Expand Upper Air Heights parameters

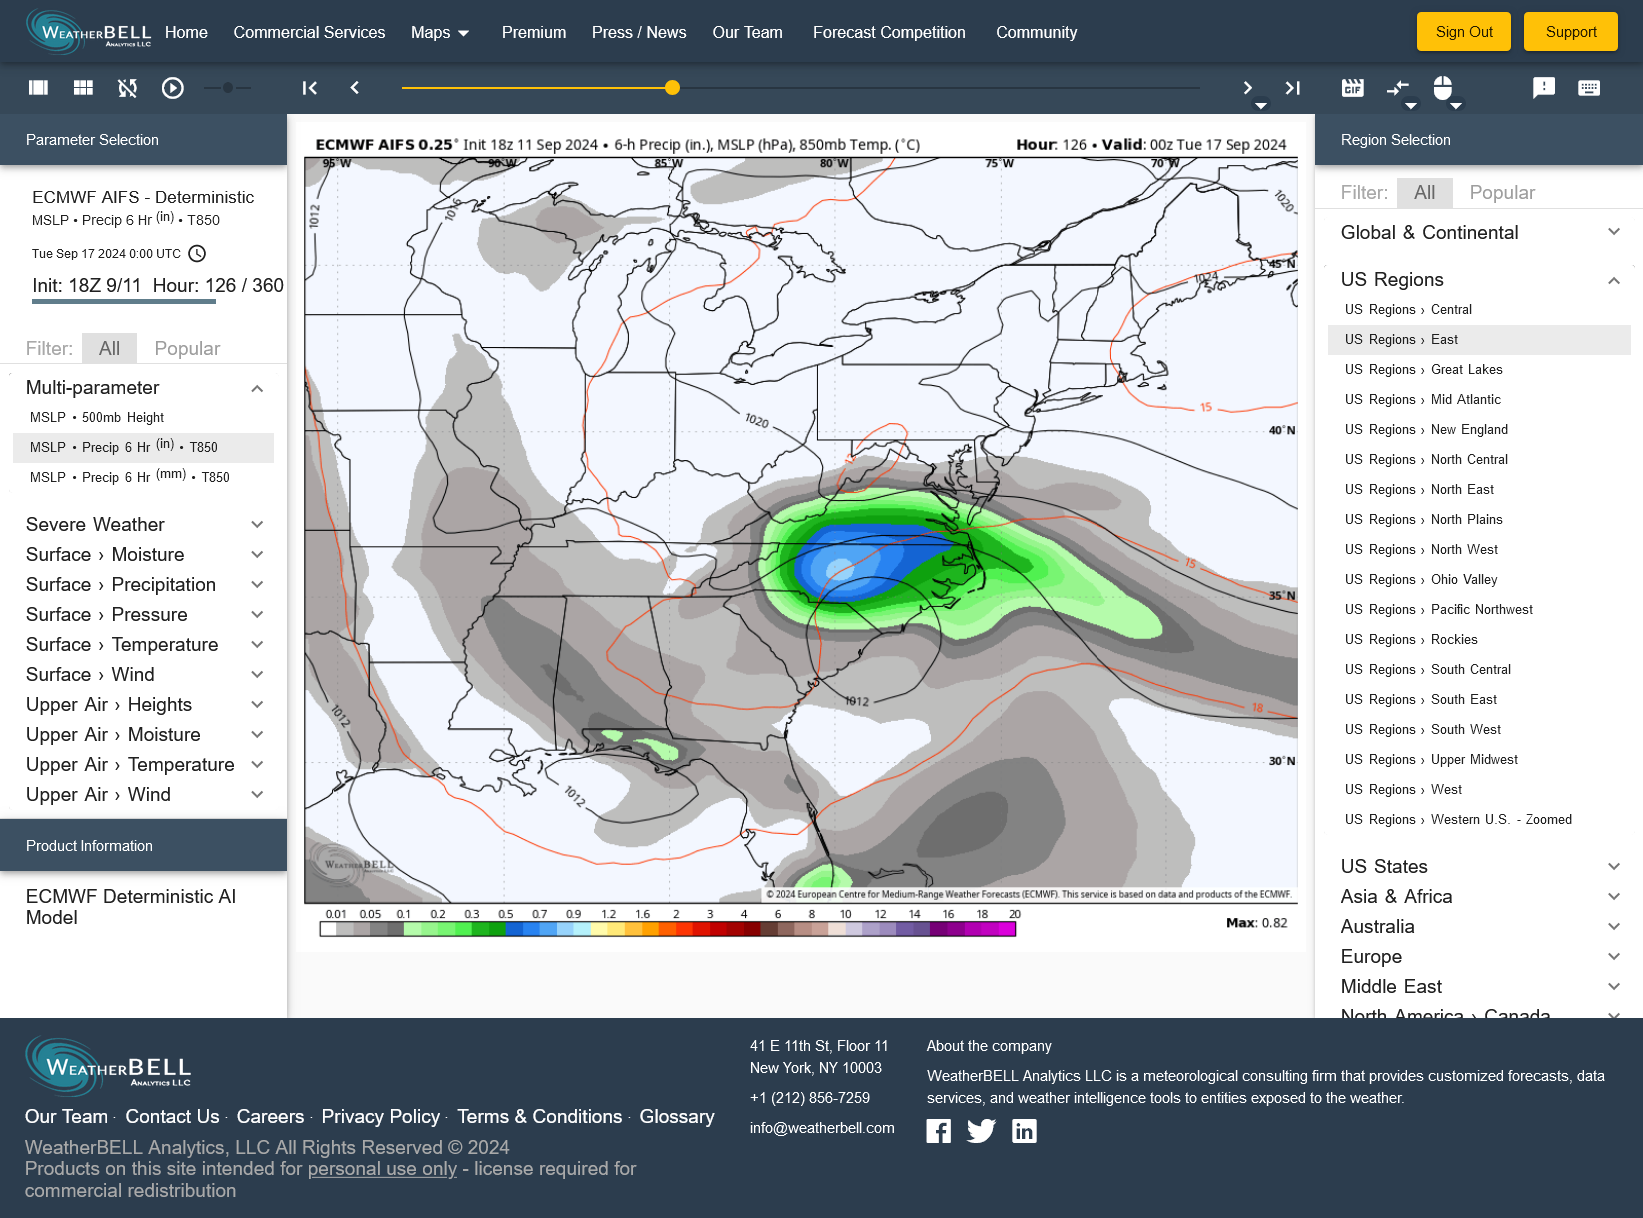tap(143, 705)
